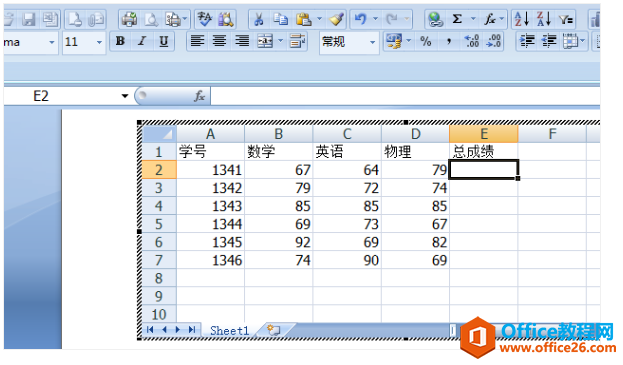Viewport: 623px width, 365px height.
Task: Click the AutoSum sigma icon
Action: tap(457, 19)
